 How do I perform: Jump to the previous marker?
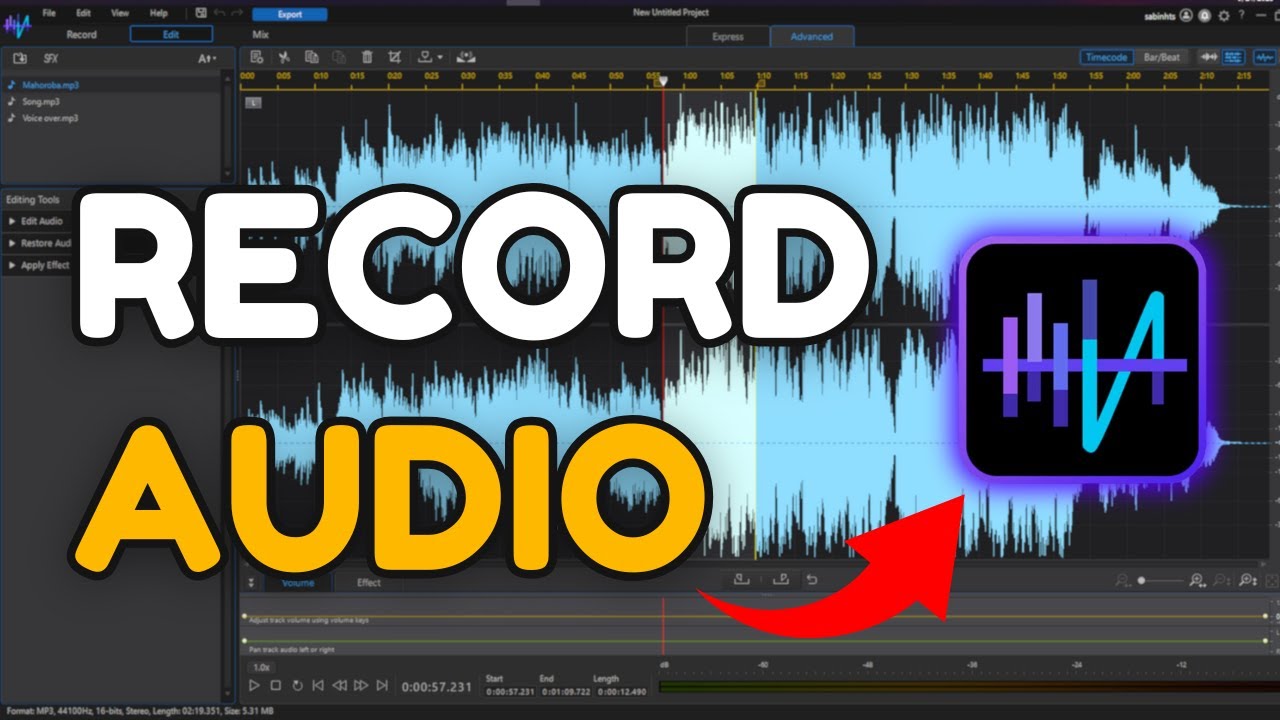[318, 685]
